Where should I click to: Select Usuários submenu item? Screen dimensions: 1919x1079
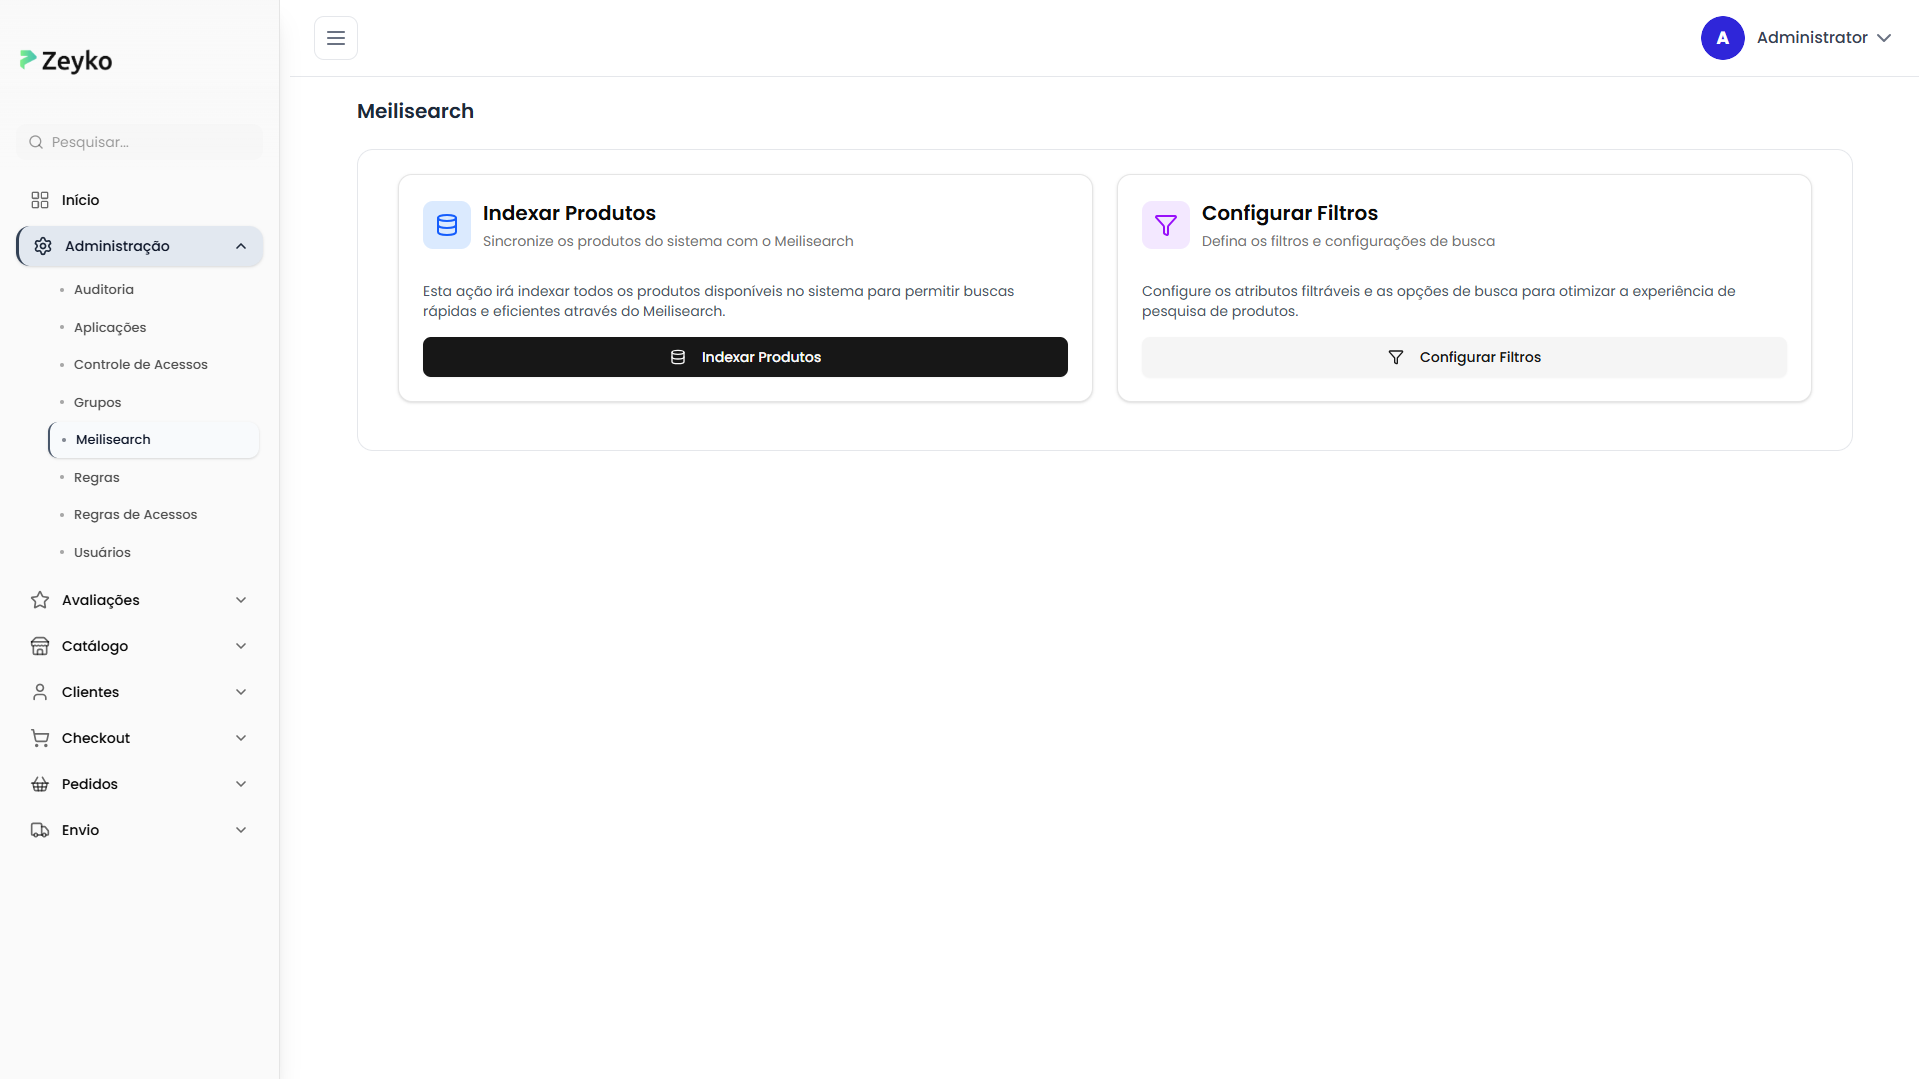coord(102,552)
